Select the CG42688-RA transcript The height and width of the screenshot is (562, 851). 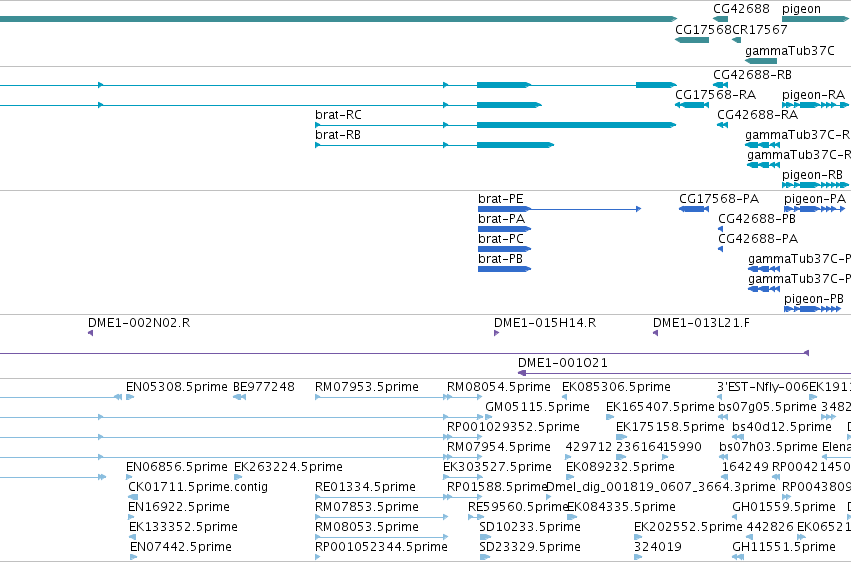click(x=722, y=125)
